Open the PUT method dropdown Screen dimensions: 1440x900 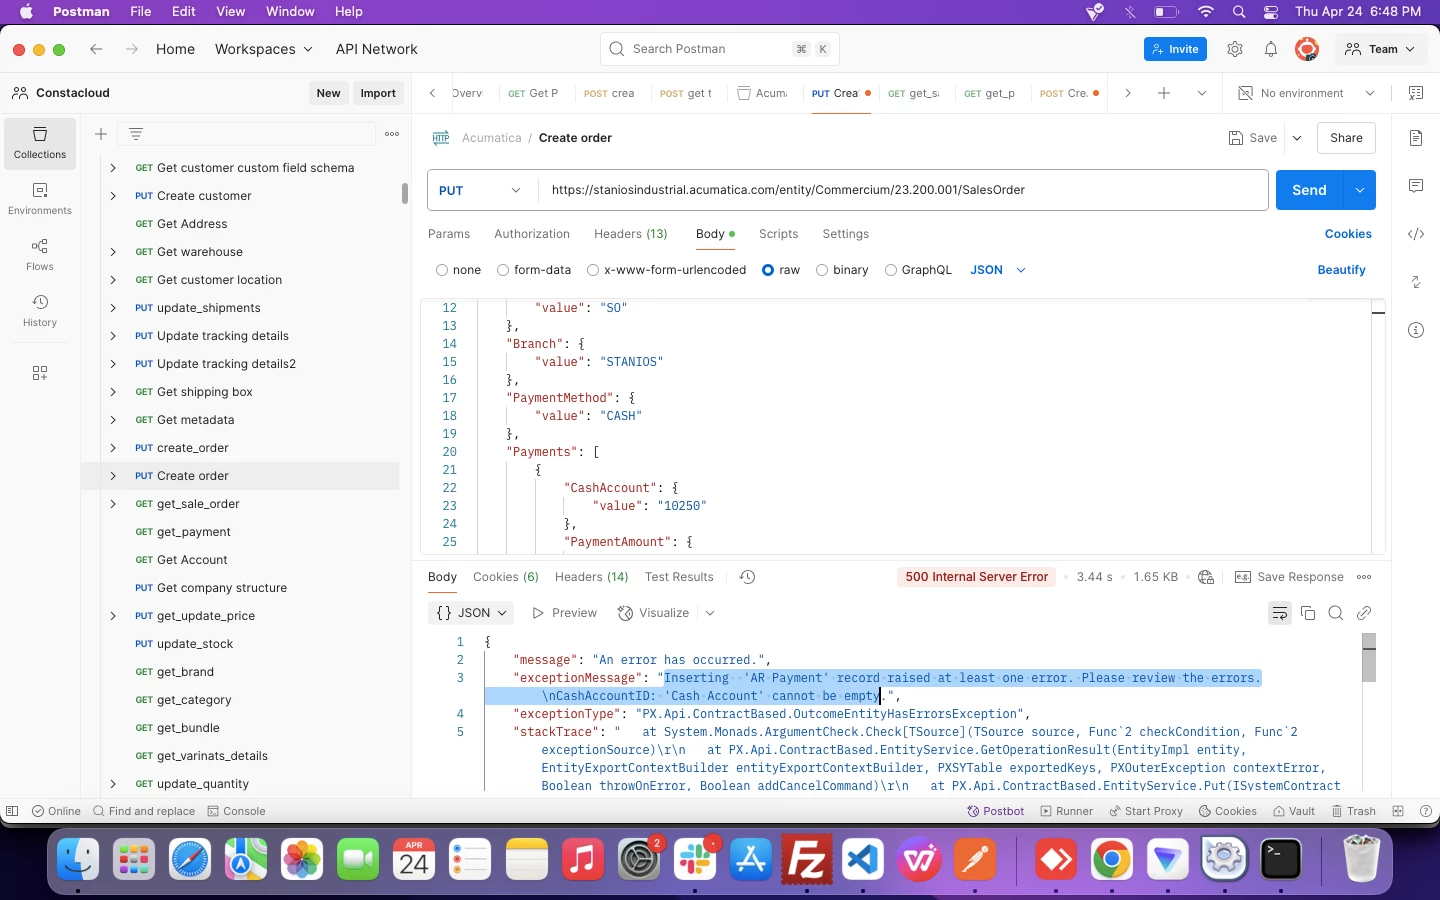click(482, 190)
